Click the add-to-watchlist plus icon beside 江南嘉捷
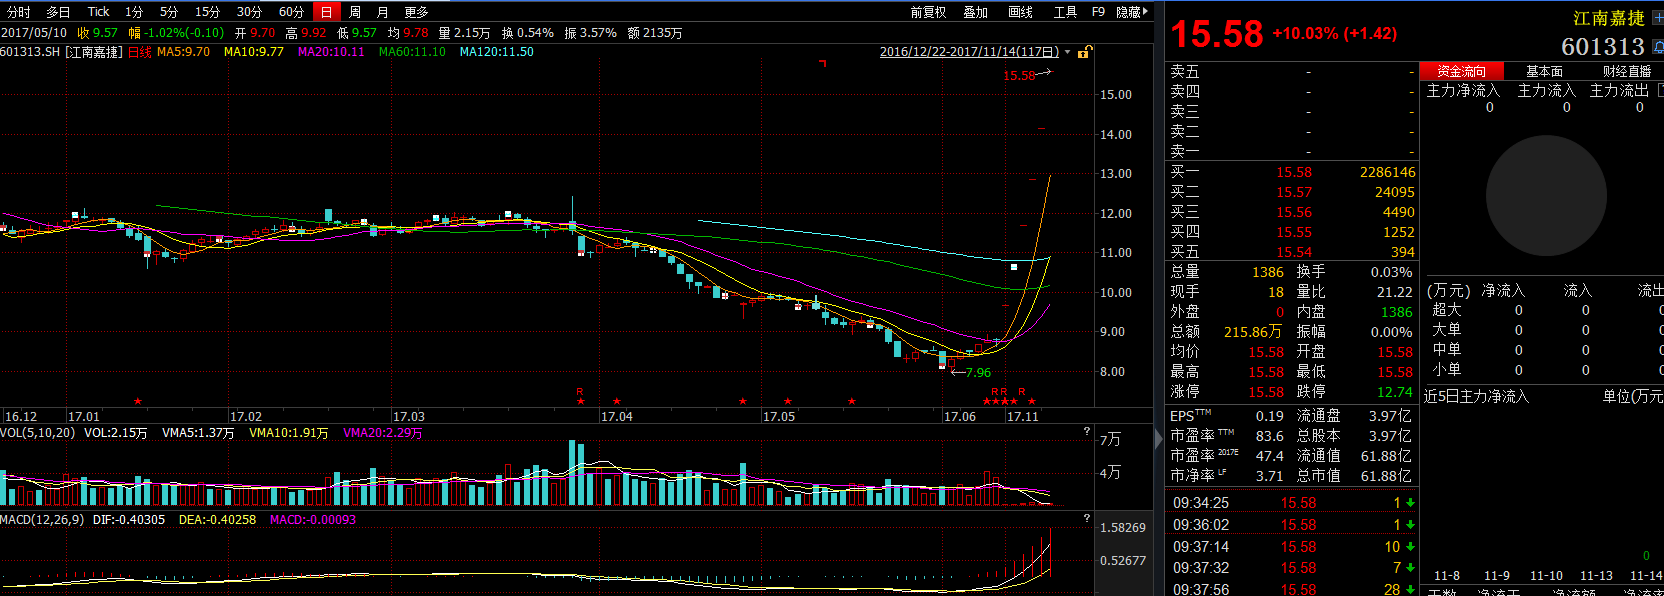The image size is (1664, 596). (x=1657, y=18)
